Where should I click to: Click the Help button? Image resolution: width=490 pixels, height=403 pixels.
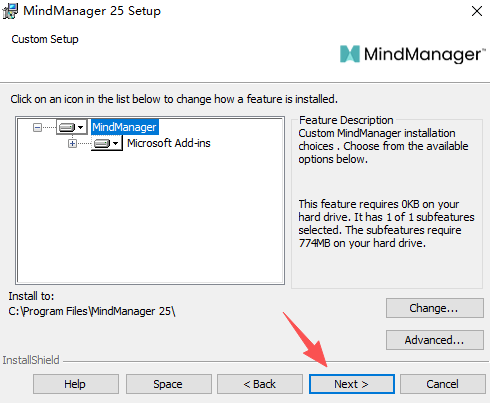tap(76, 384)
